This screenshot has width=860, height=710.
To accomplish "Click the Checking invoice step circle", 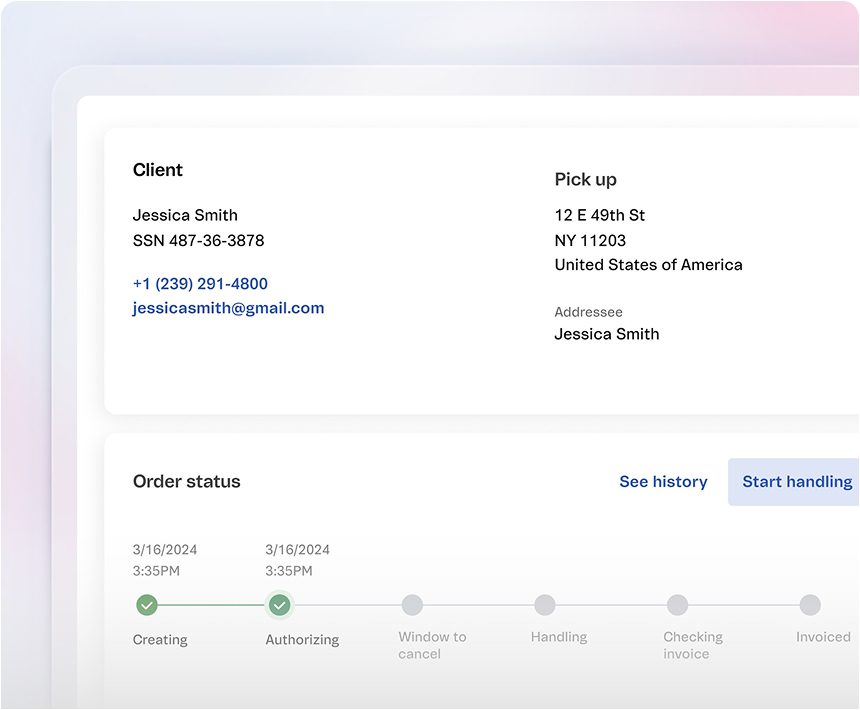I will pos(677,605).
